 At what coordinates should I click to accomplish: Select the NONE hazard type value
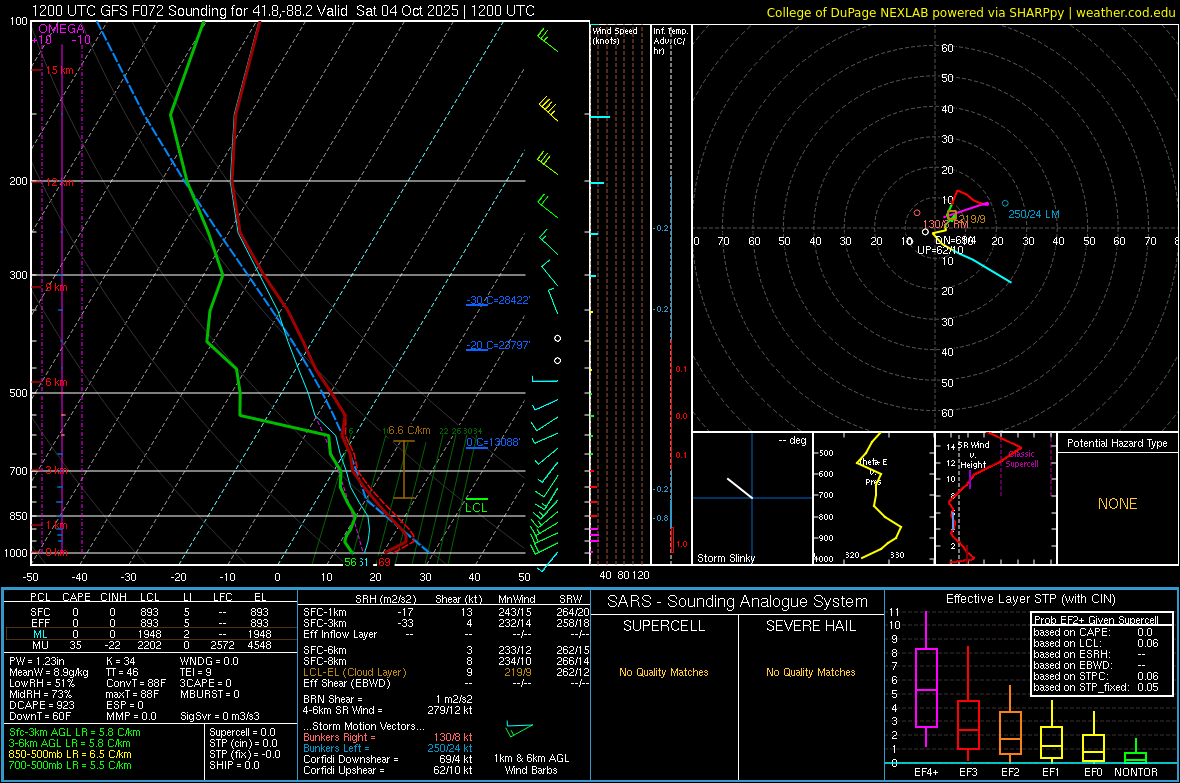pyautogui.click(x=1117, y=504)
